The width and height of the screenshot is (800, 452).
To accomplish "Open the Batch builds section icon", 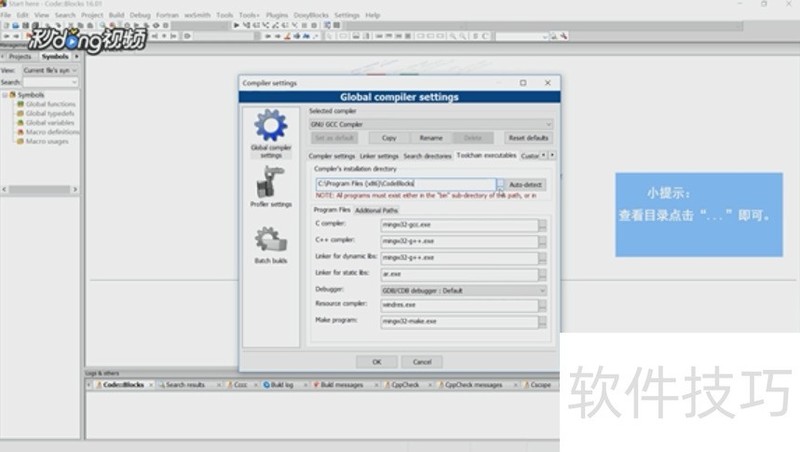I will click(270, 240).
